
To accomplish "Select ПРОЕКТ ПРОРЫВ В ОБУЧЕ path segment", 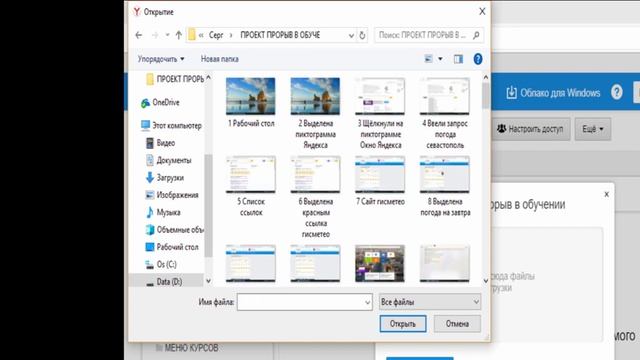I will [280, 35].
